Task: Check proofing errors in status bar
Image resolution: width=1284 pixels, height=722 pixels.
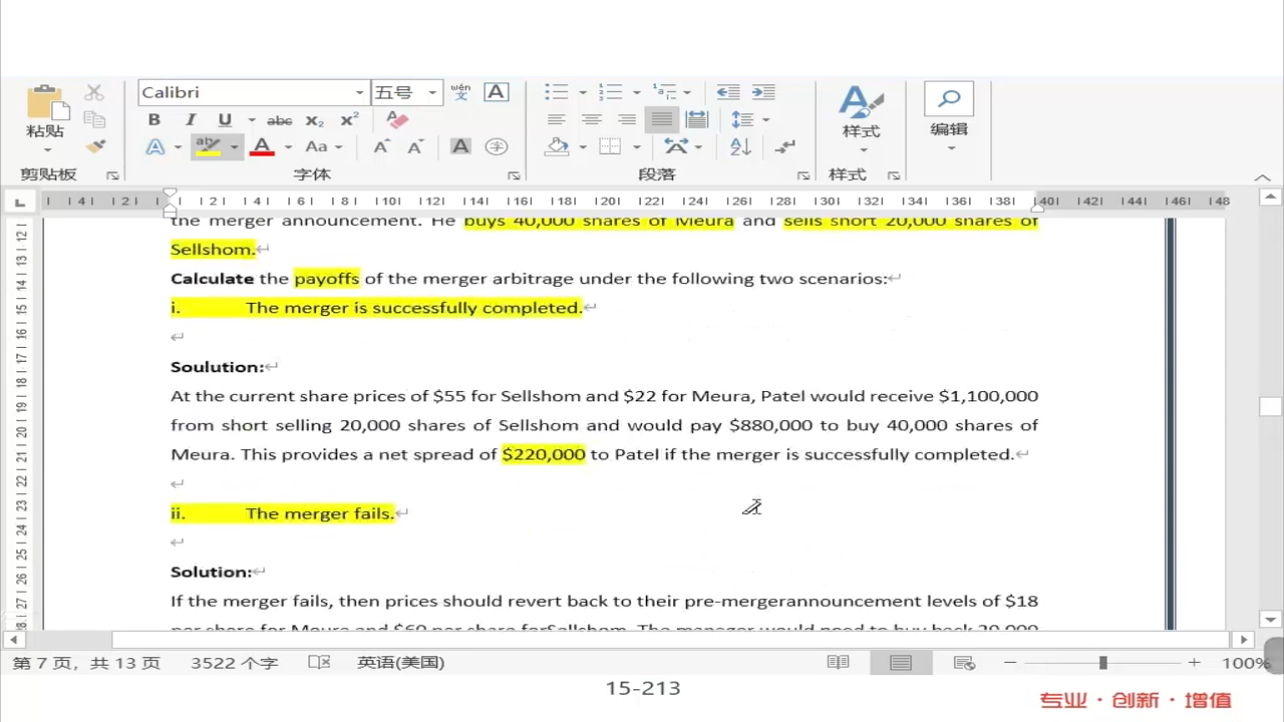Action: point(319,662)
